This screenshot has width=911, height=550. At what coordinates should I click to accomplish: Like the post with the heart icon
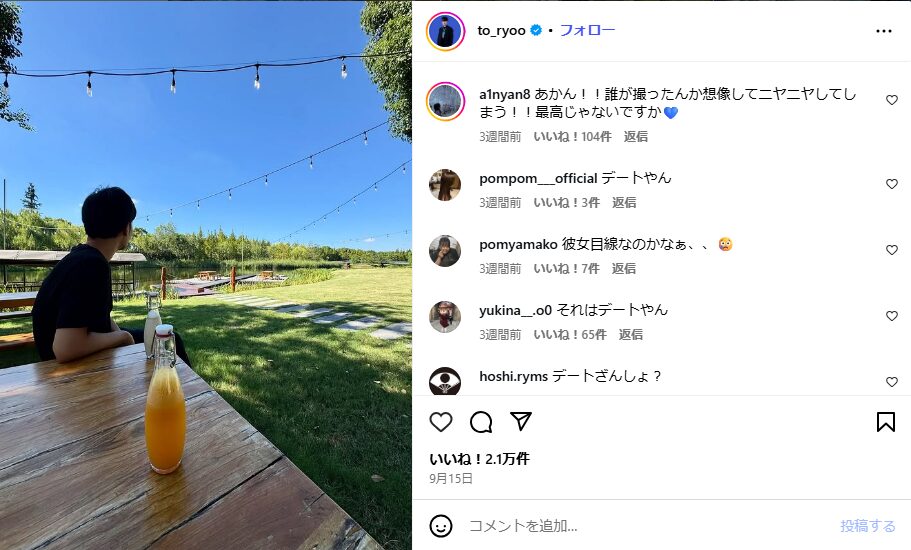tap(441, 422)
